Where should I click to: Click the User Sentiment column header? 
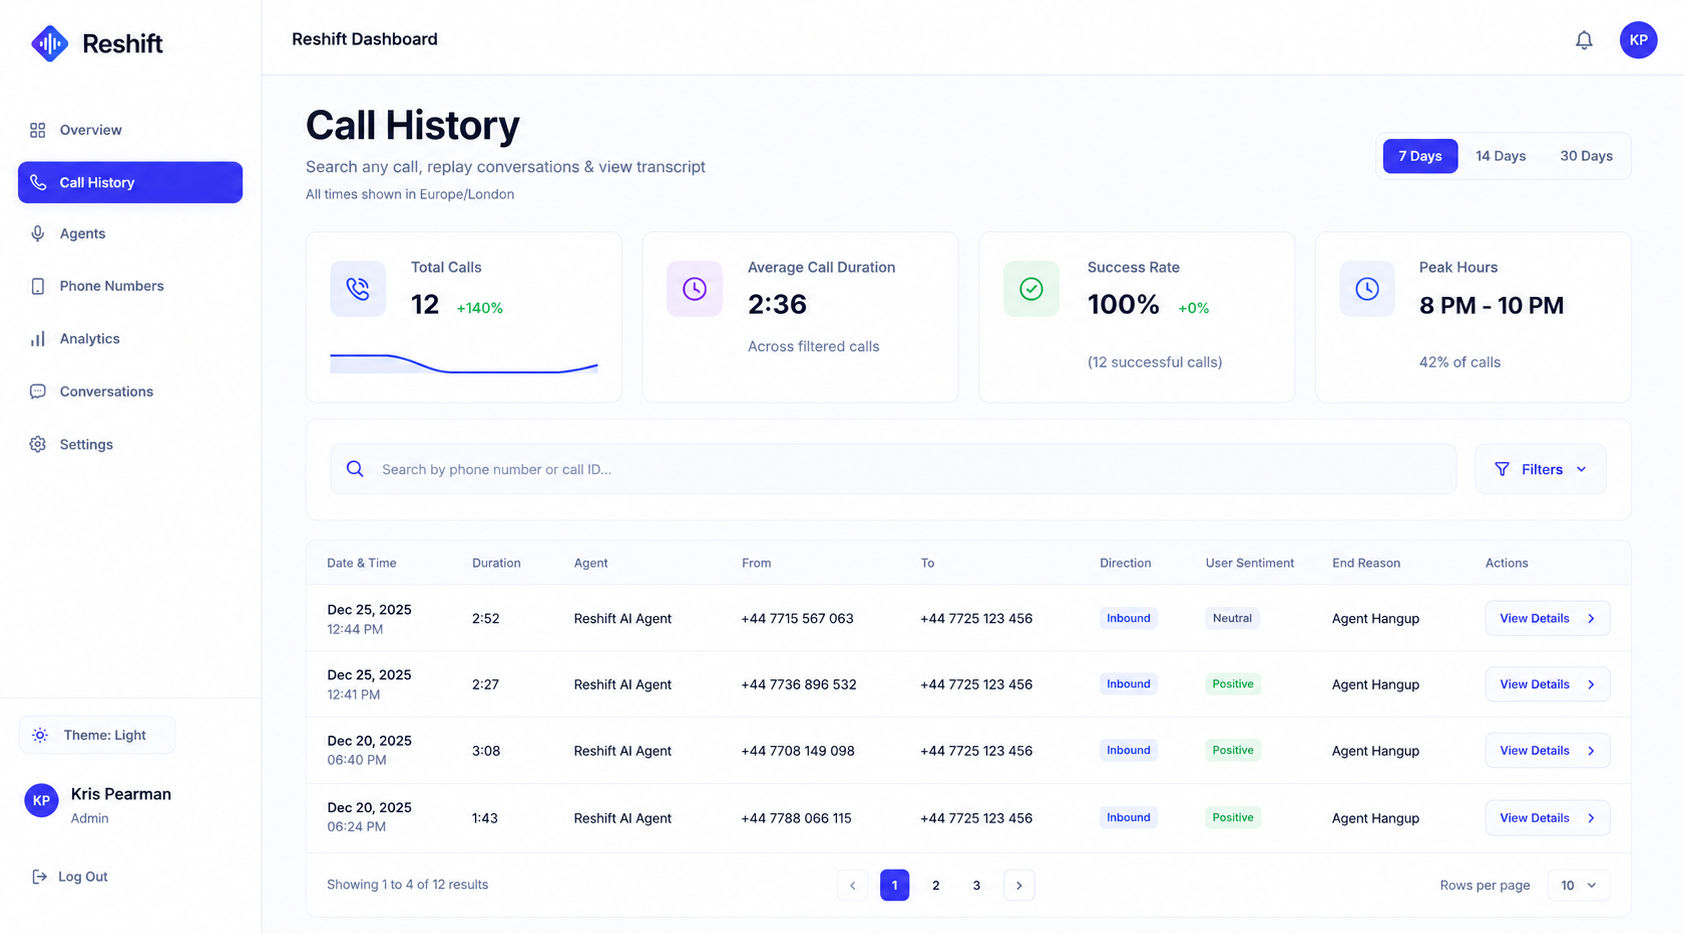1250,563
